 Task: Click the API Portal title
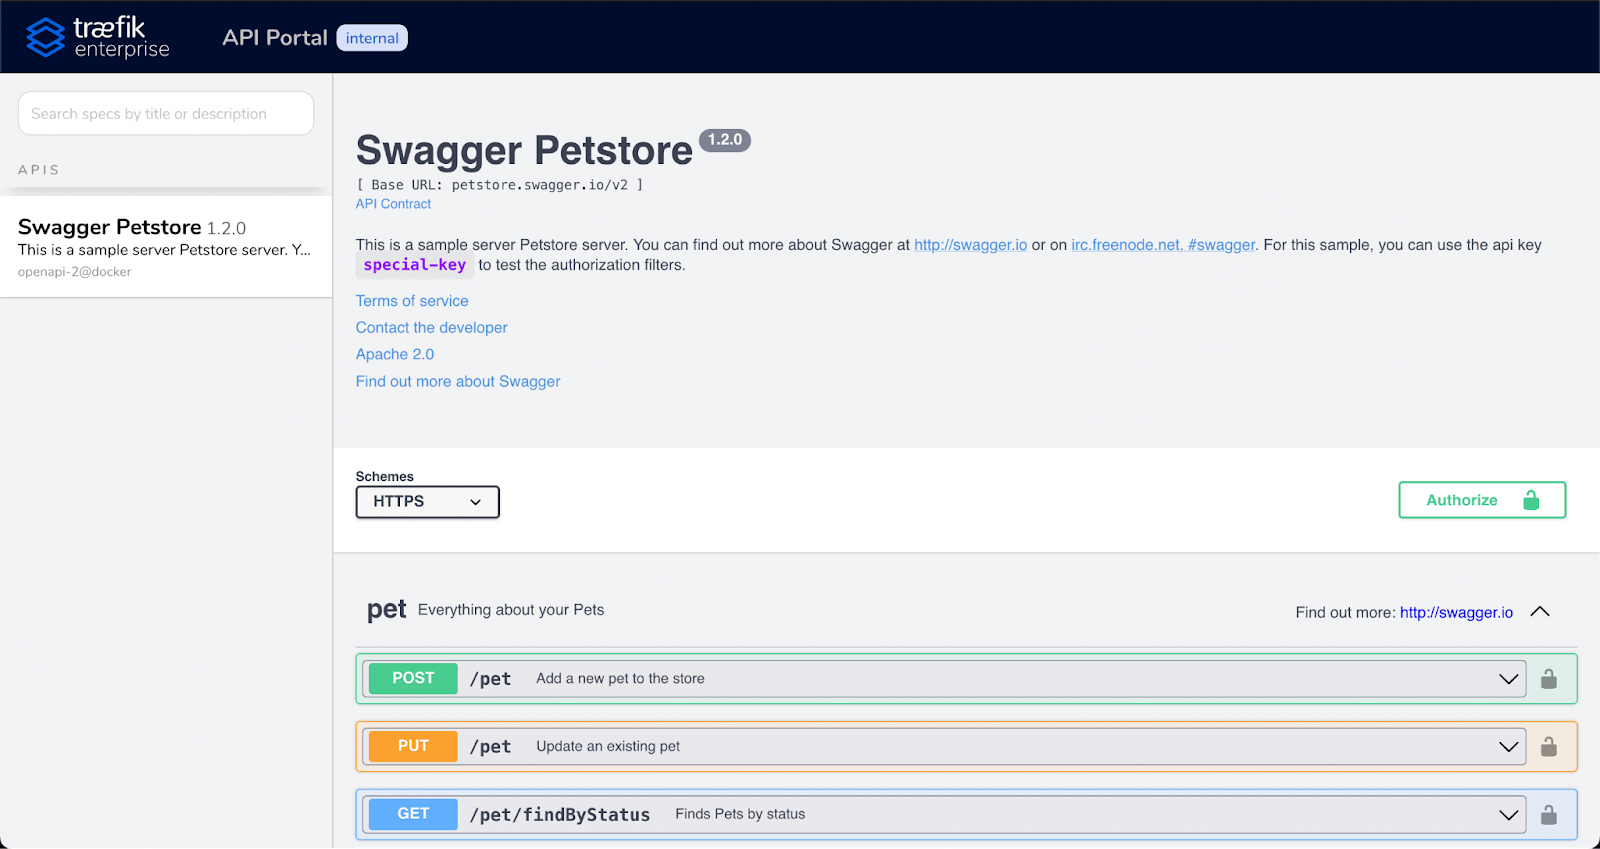[275, 38]
